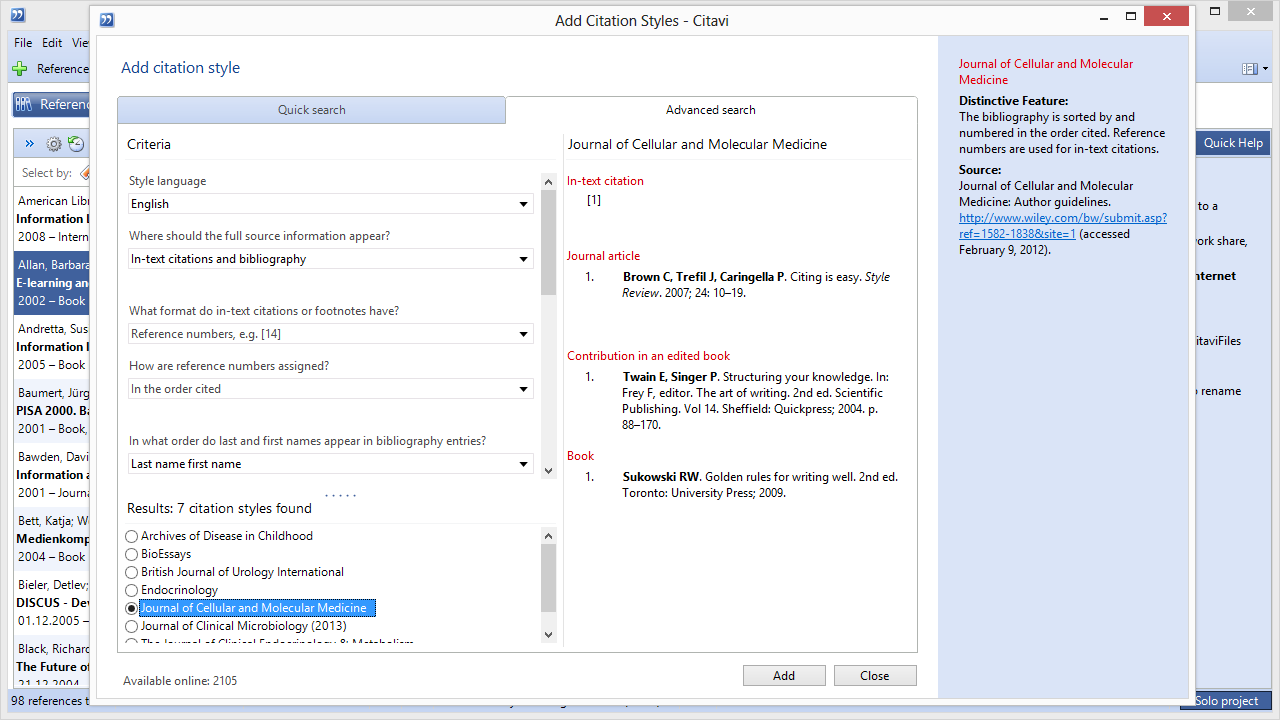Open the gear settings icon in main window list
Image resolution: width=1280 pixels, height=720 pixels.
(x=54, y=144)
